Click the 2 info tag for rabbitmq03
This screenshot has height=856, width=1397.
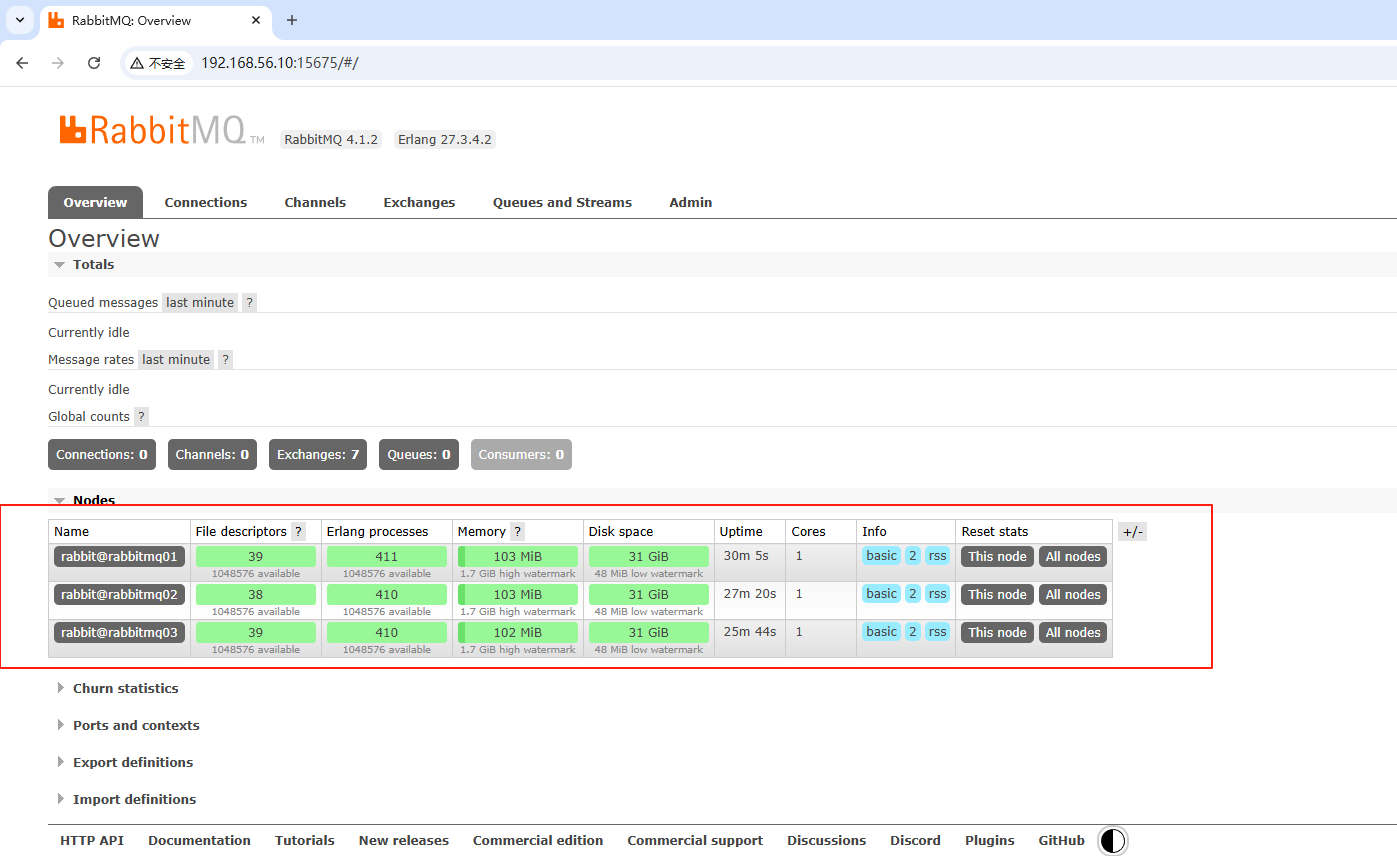click(x=913, y=632)
